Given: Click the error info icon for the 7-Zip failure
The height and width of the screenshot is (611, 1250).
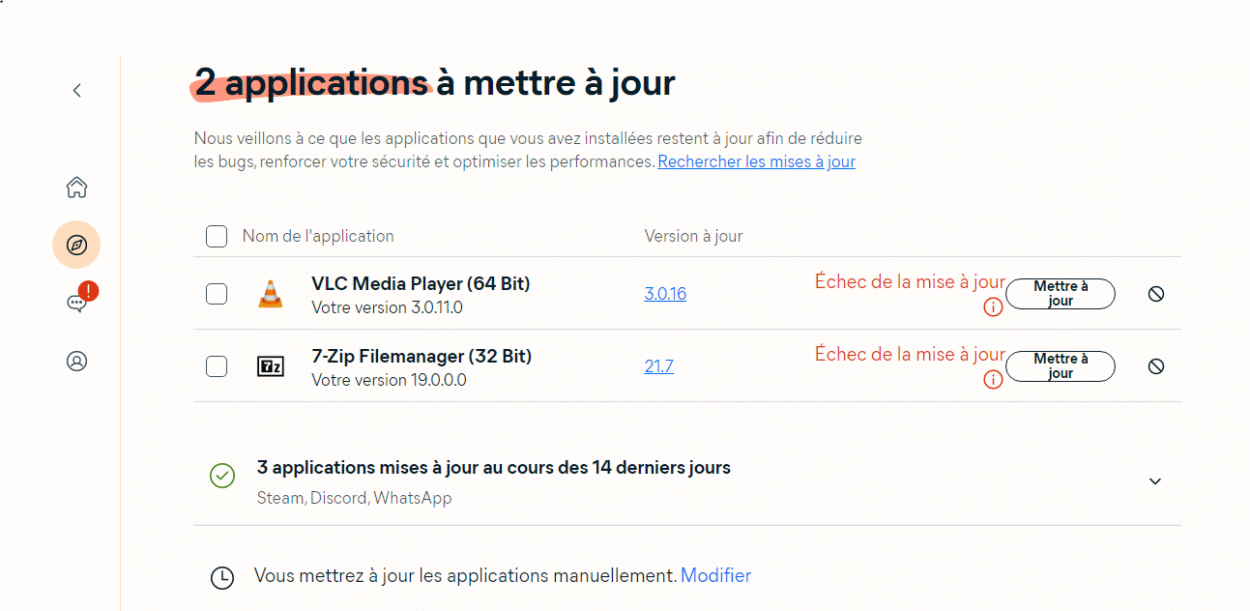Looking at the screenshot, I should pyautogui.click(x=993, y=380).
